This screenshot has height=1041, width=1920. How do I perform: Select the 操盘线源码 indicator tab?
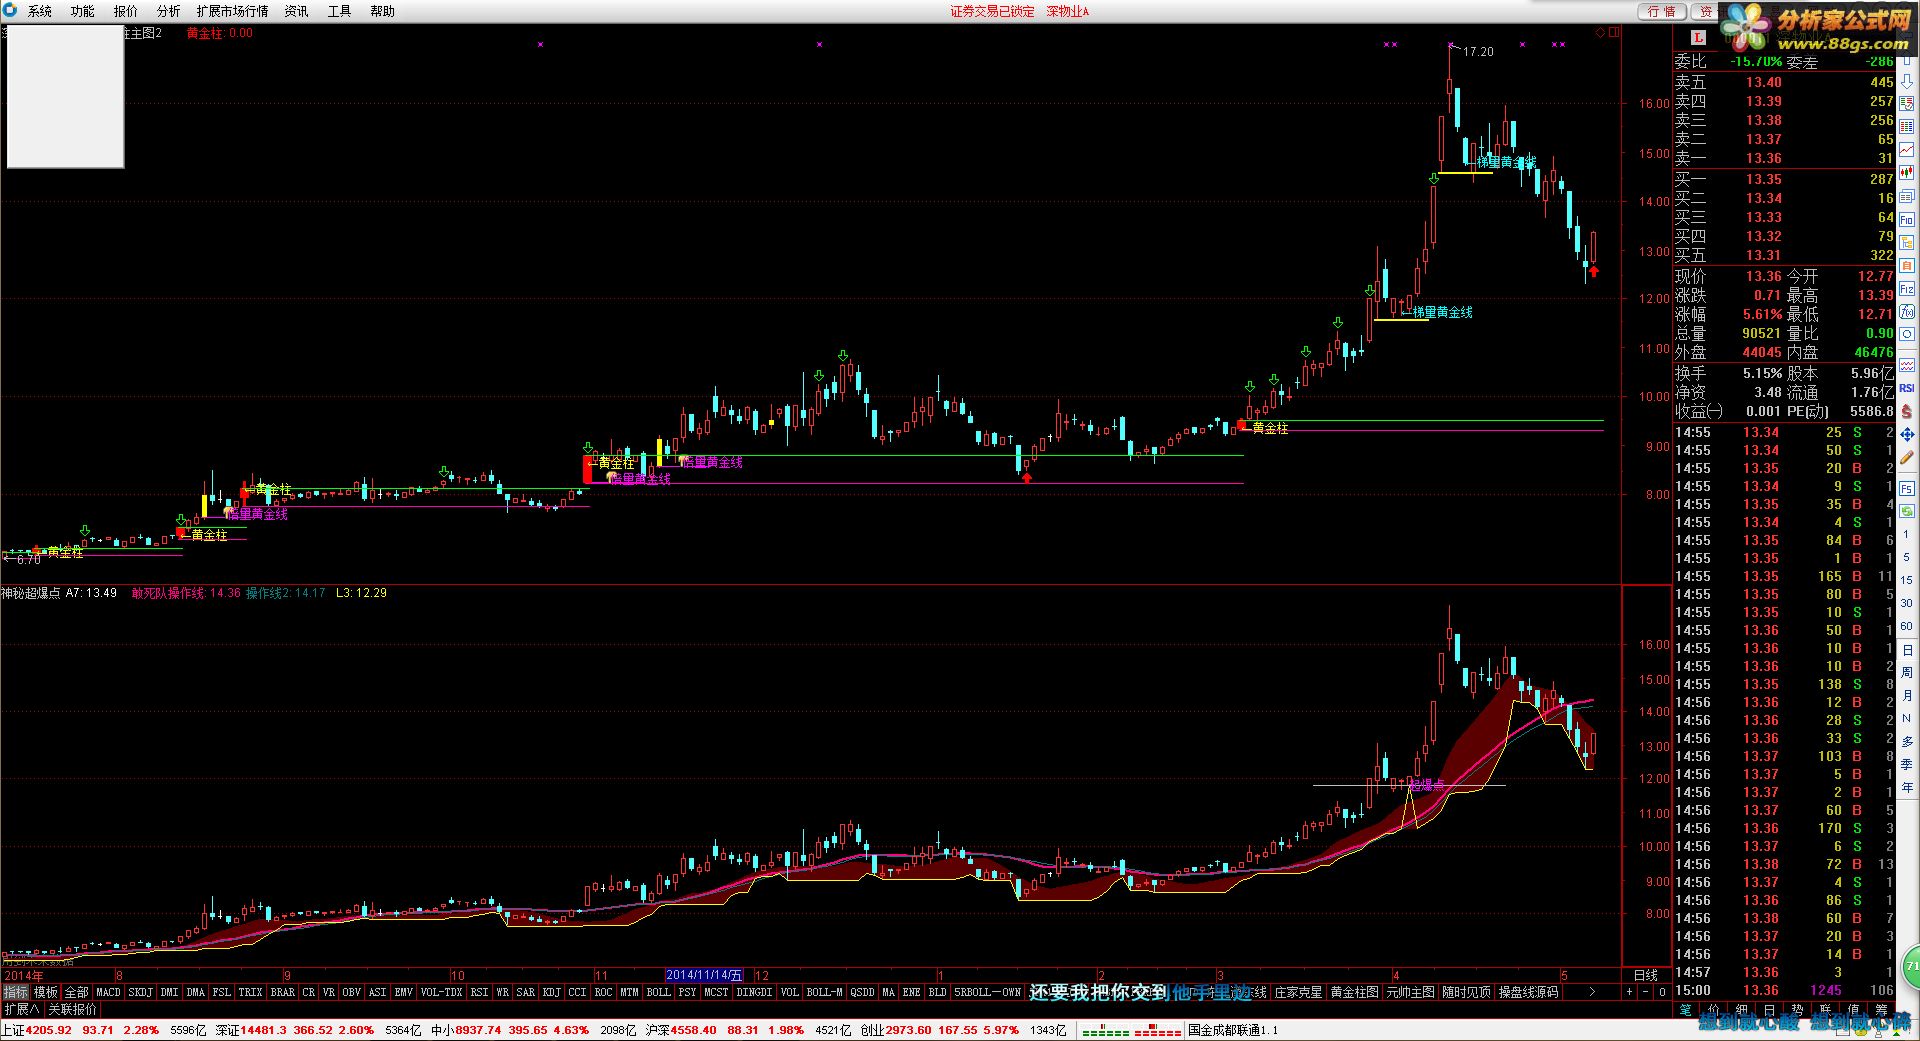tap(1528, 992)
